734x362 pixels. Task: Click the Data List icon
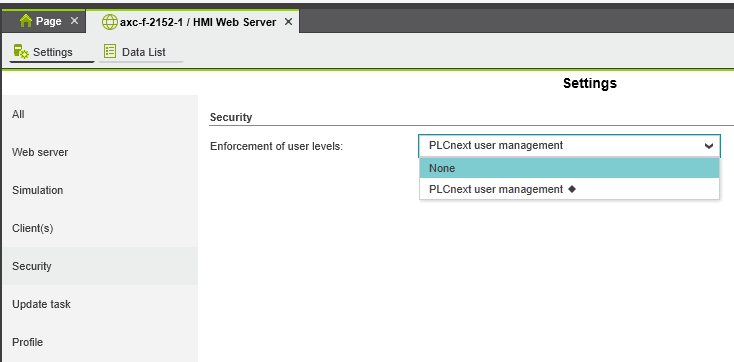110,52
